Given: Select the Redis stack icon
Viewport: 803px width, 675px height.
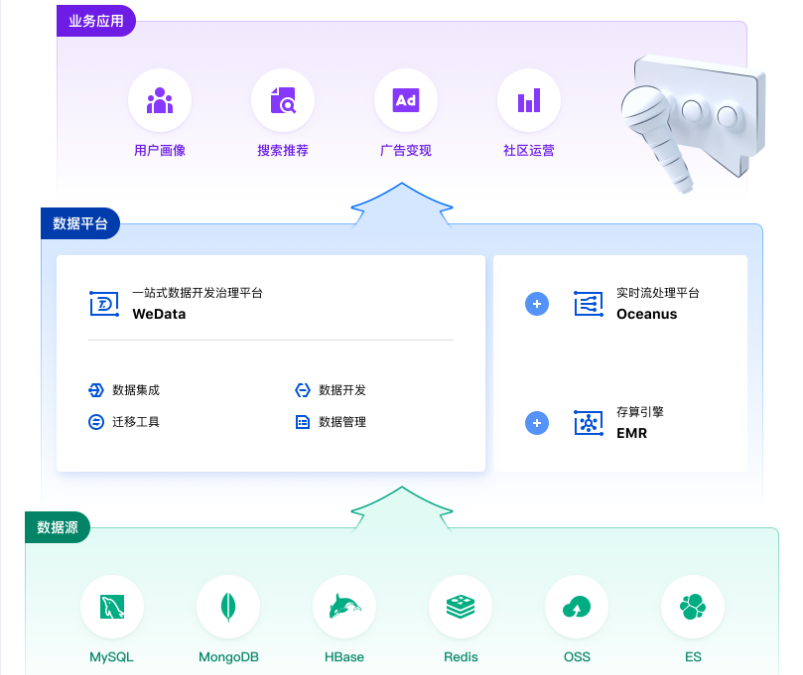Looking at the screenshot, I should (460, 607).
